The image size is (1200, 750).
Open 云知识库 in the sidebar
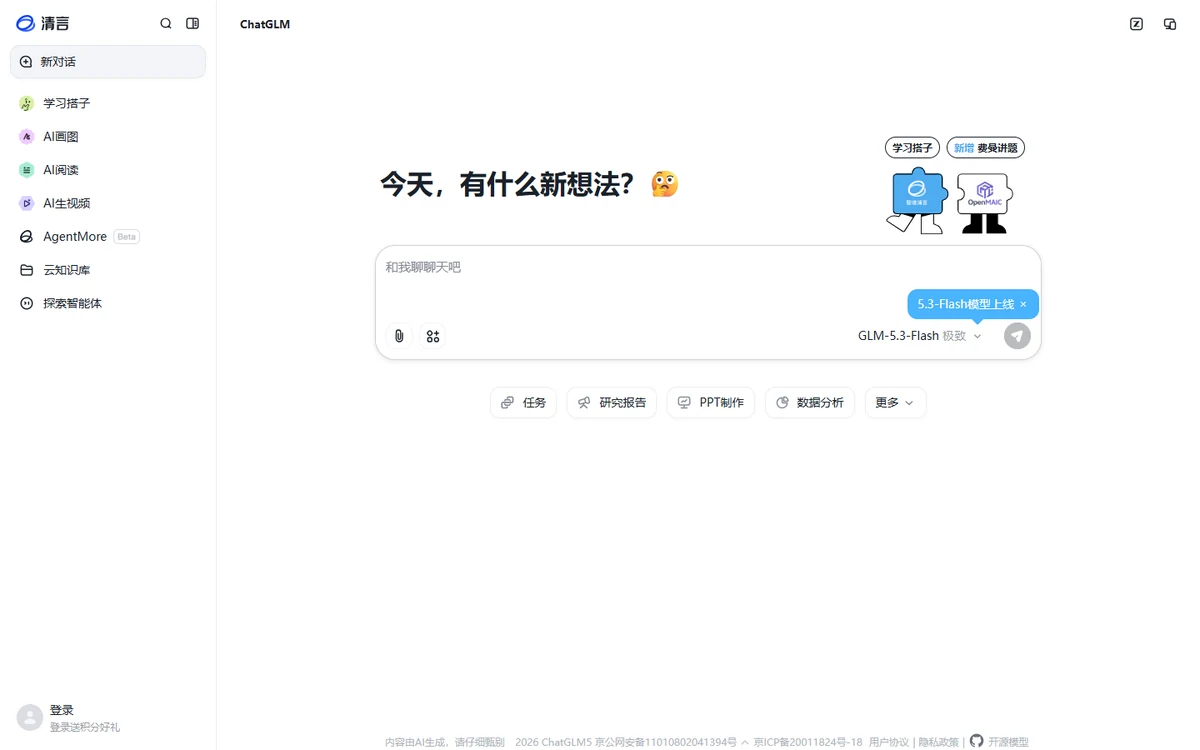coord(108,270)
